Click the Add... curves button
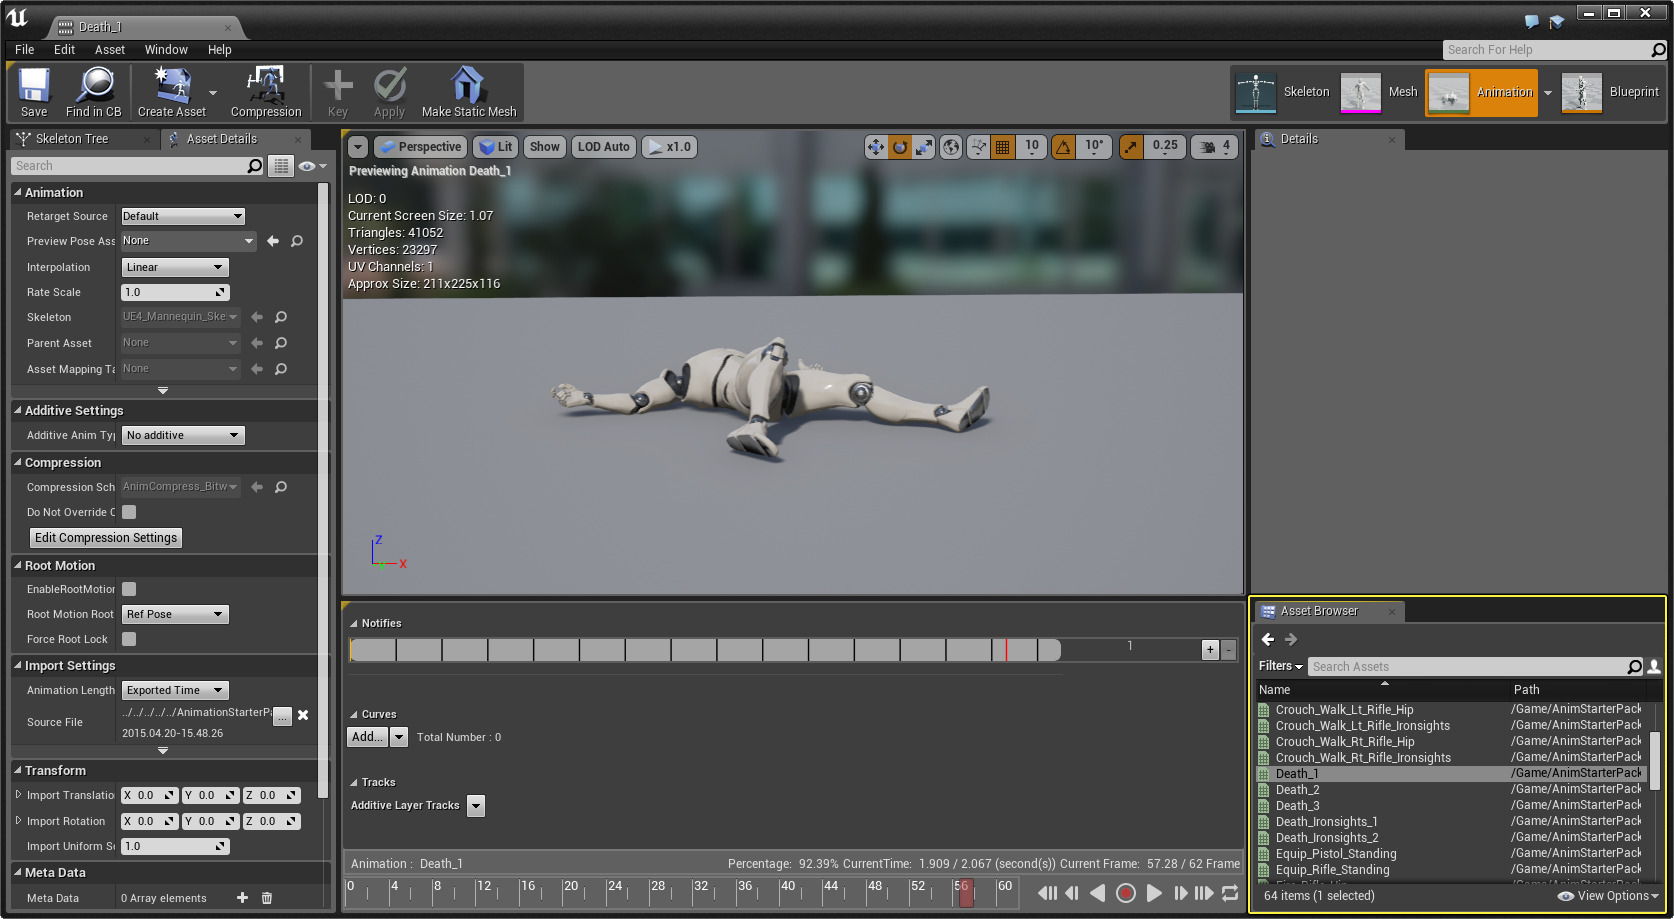This screenshot has width=1674, height=919. [x=367, y=737]
